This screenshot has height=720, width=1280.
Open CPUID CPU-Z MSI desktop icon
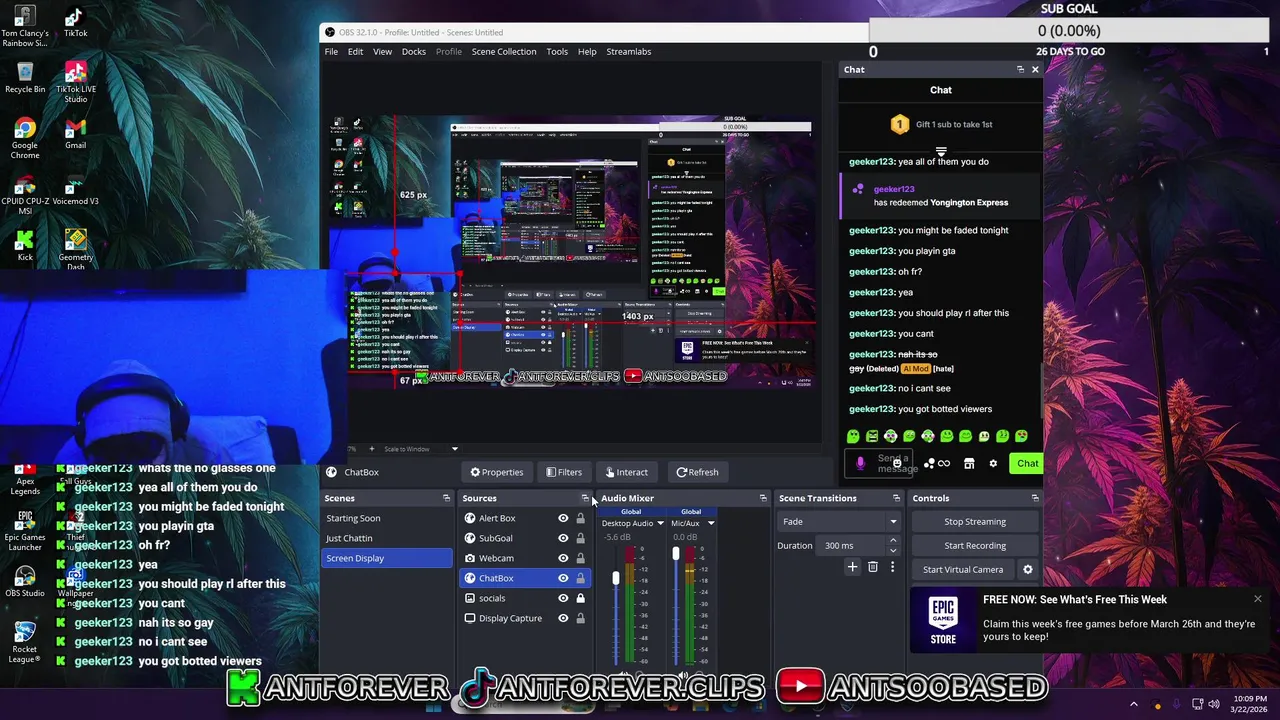(25, 195)
